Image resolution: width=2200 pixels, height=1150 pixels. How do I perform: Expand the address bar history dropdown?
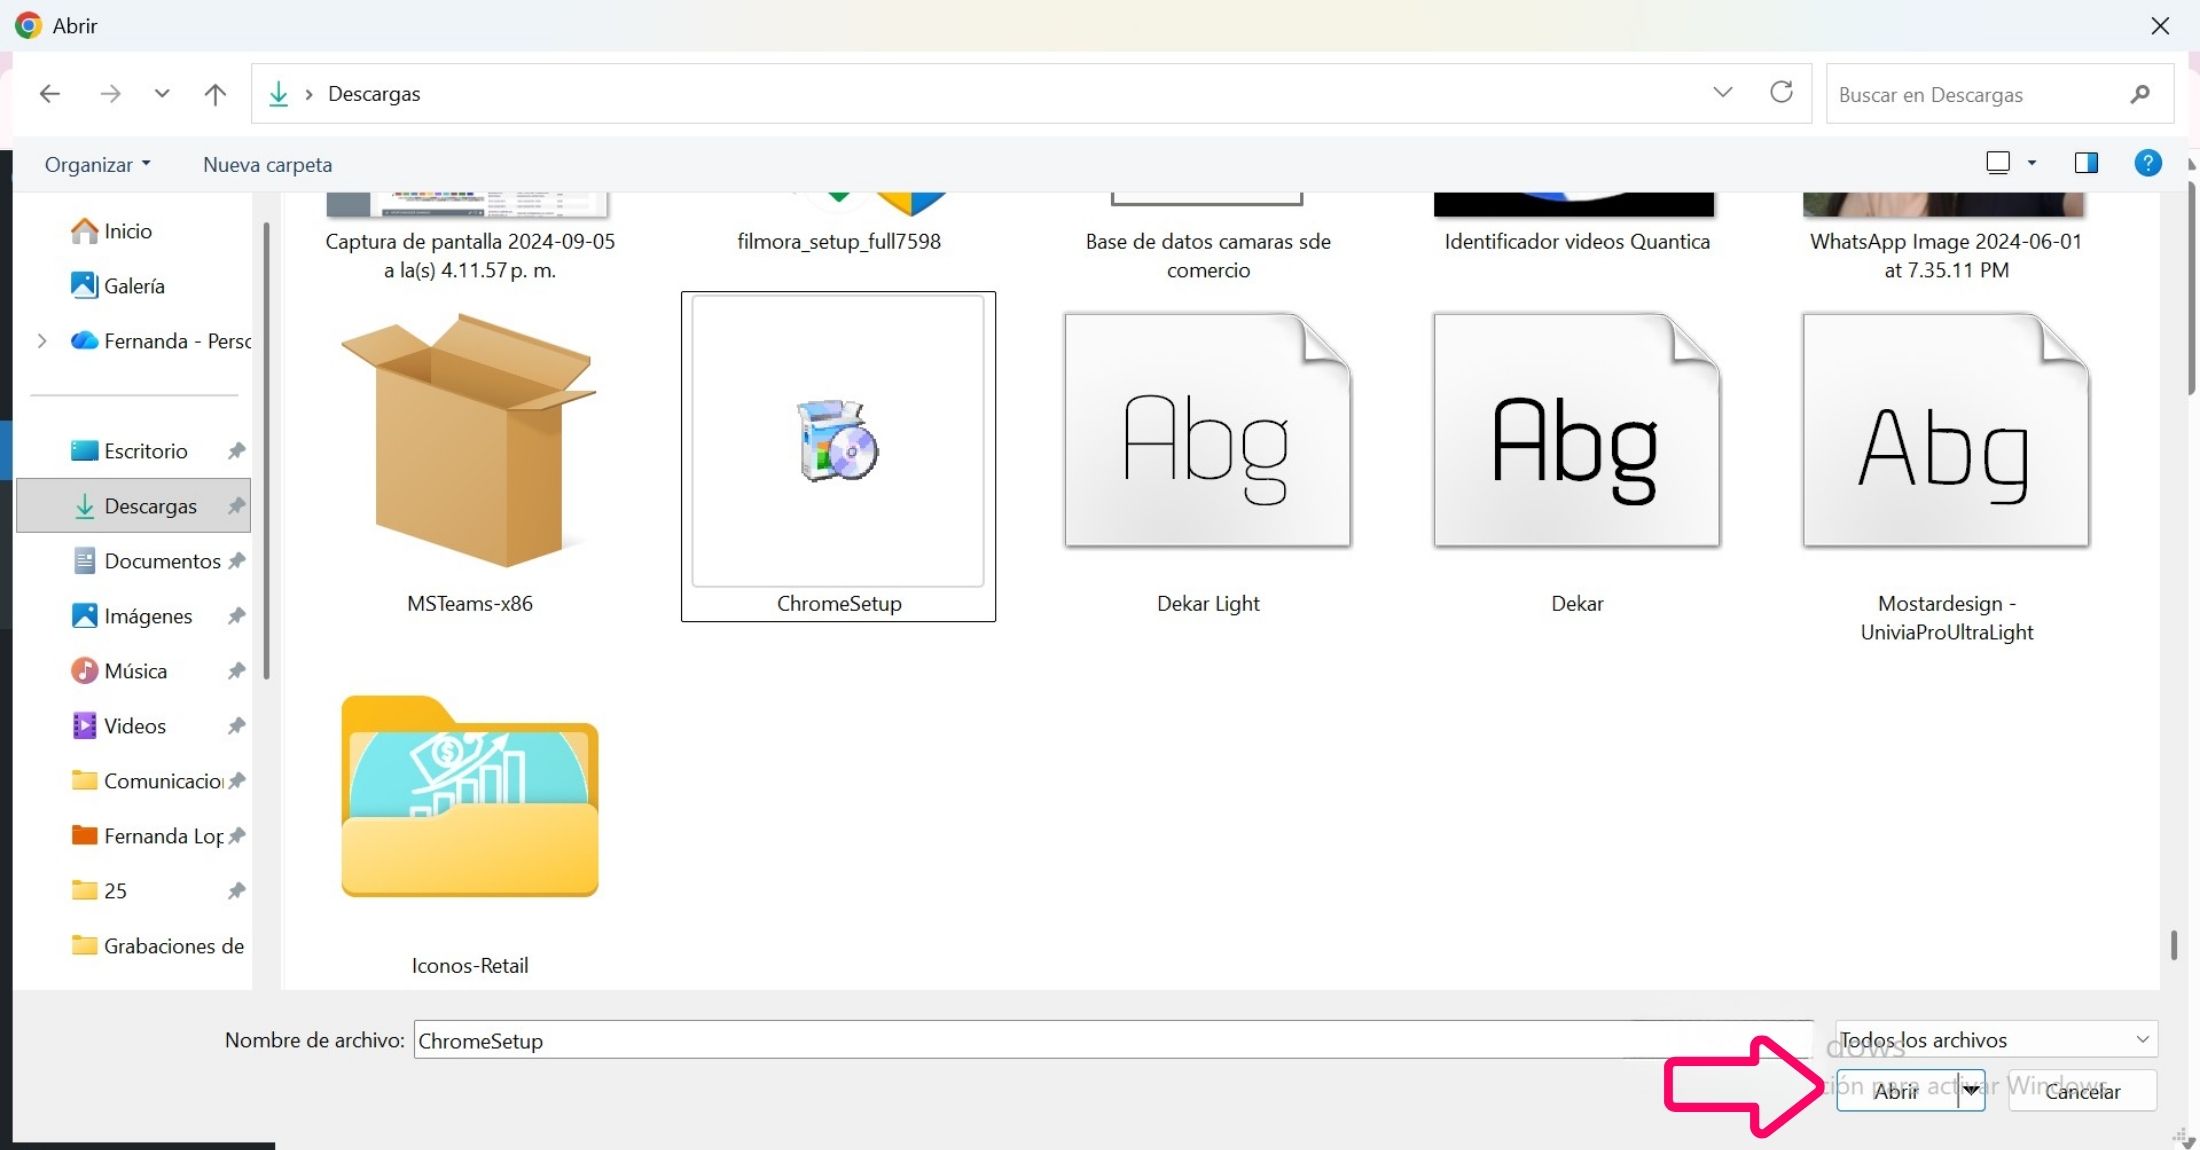pyautogui.click(x=1722, y=93)
